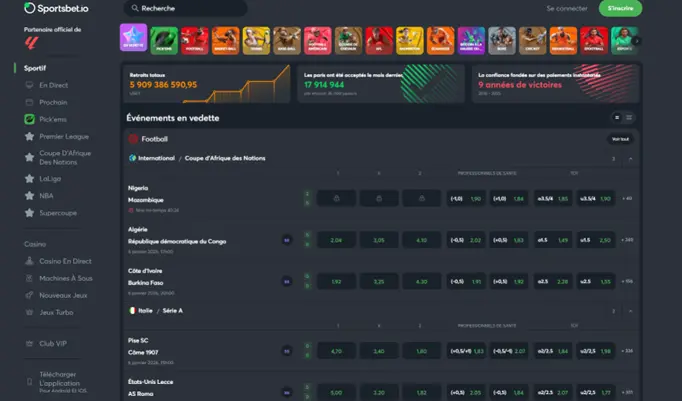Open the 17 914 944 bets accepted banner
Viewport: 682px width, 401px height.
pyautogui.click(x=381, y=84)
